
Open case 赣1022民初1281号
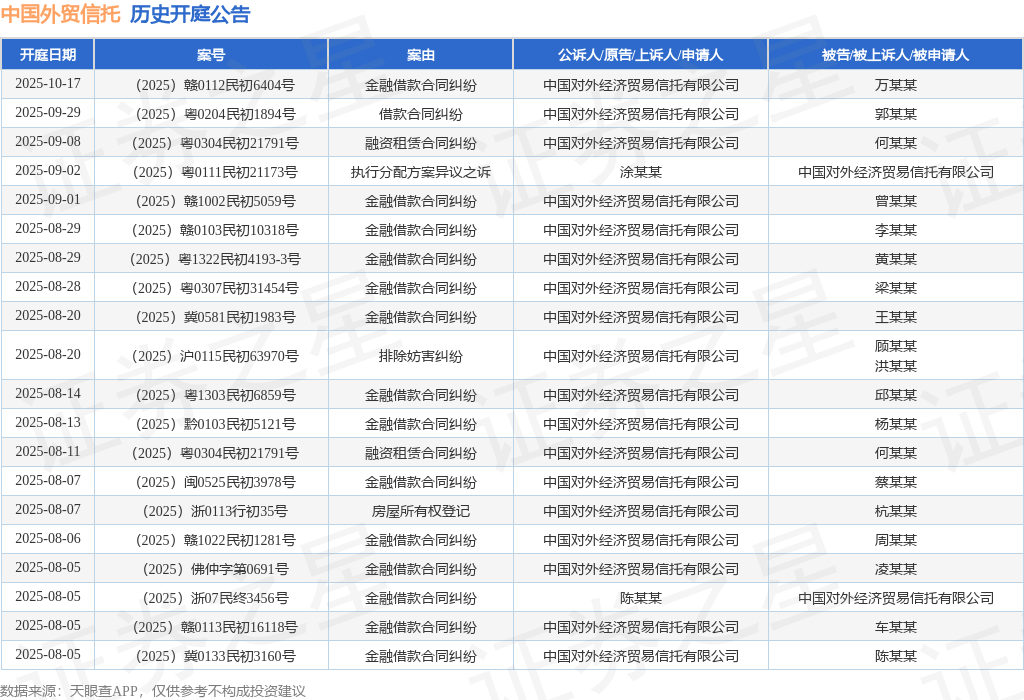(x=215, y=540)
